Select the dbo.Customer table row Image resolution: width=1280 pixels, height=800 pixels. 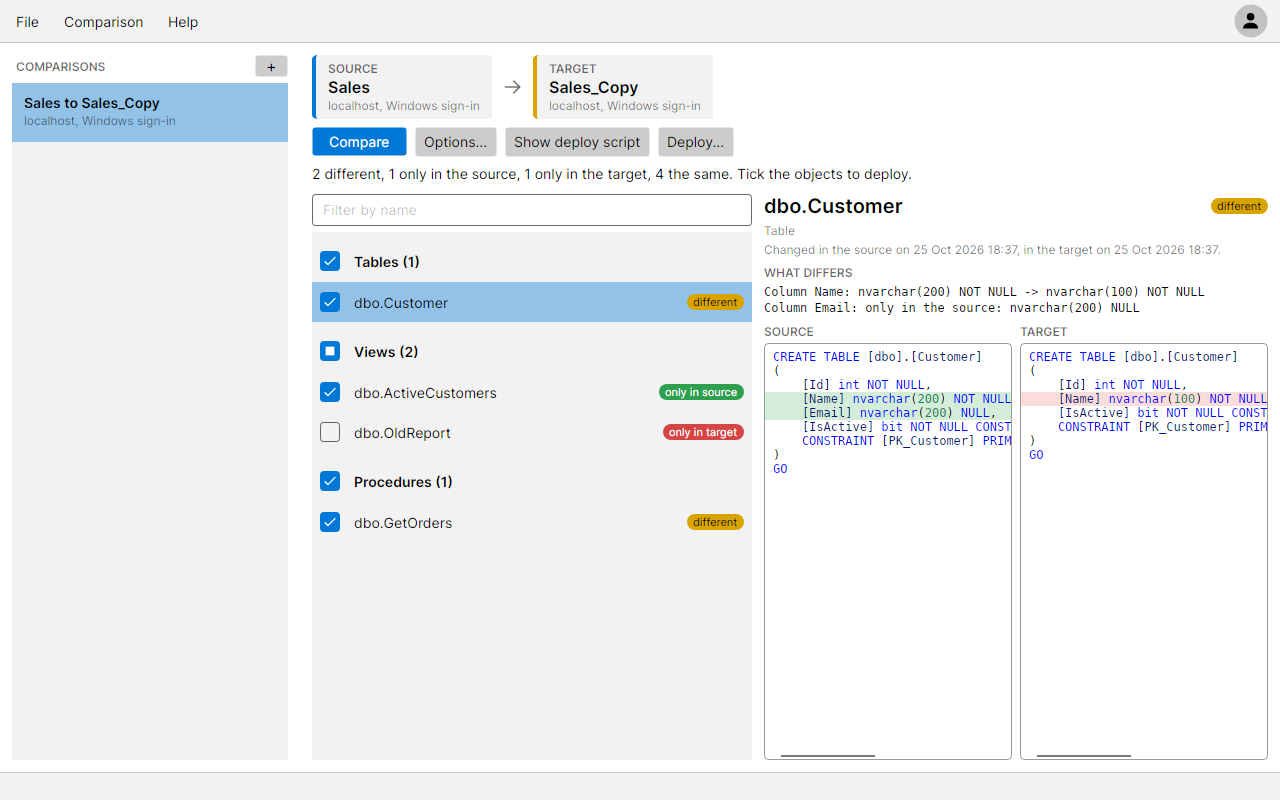coord(532,302)
